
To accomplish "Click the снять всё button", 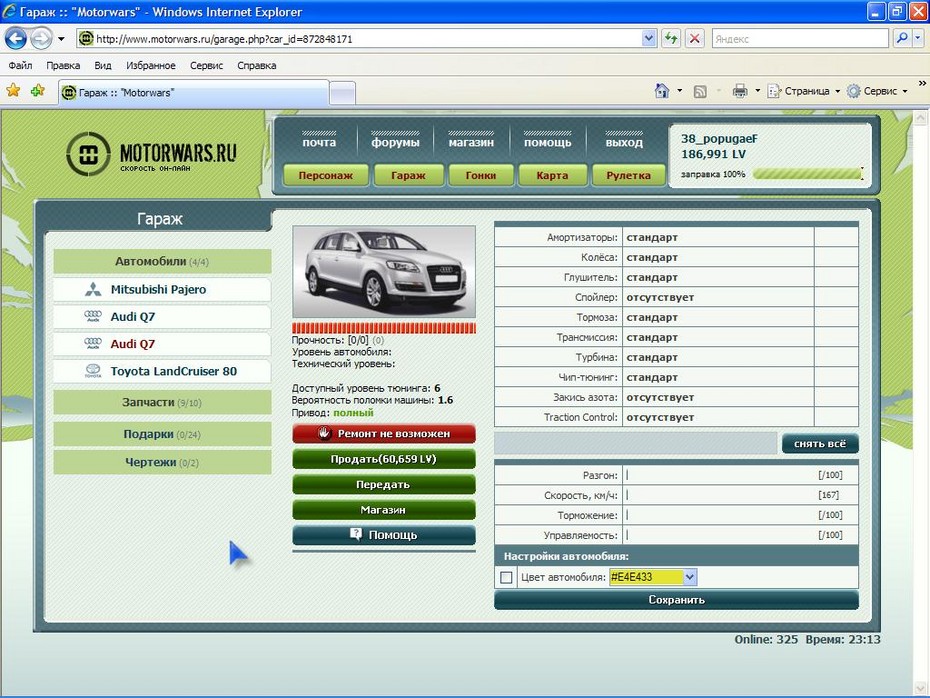I will tap(820, 444).
